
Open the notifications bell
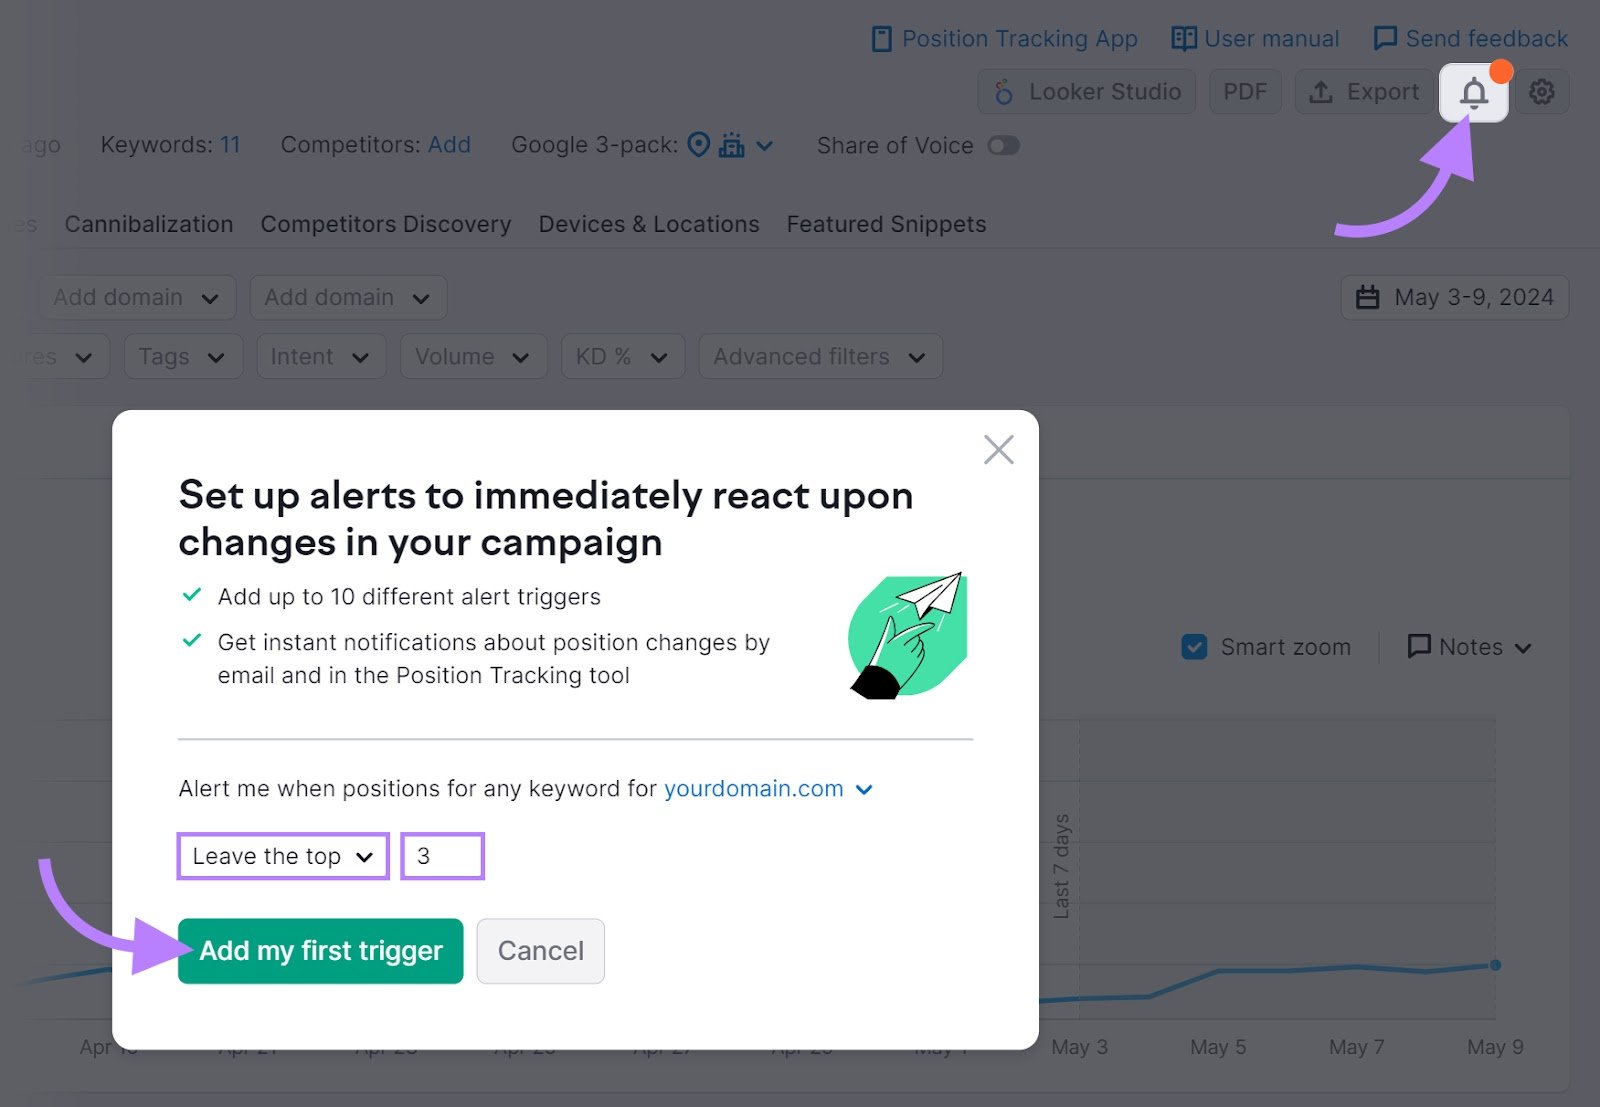[1472, 92]
